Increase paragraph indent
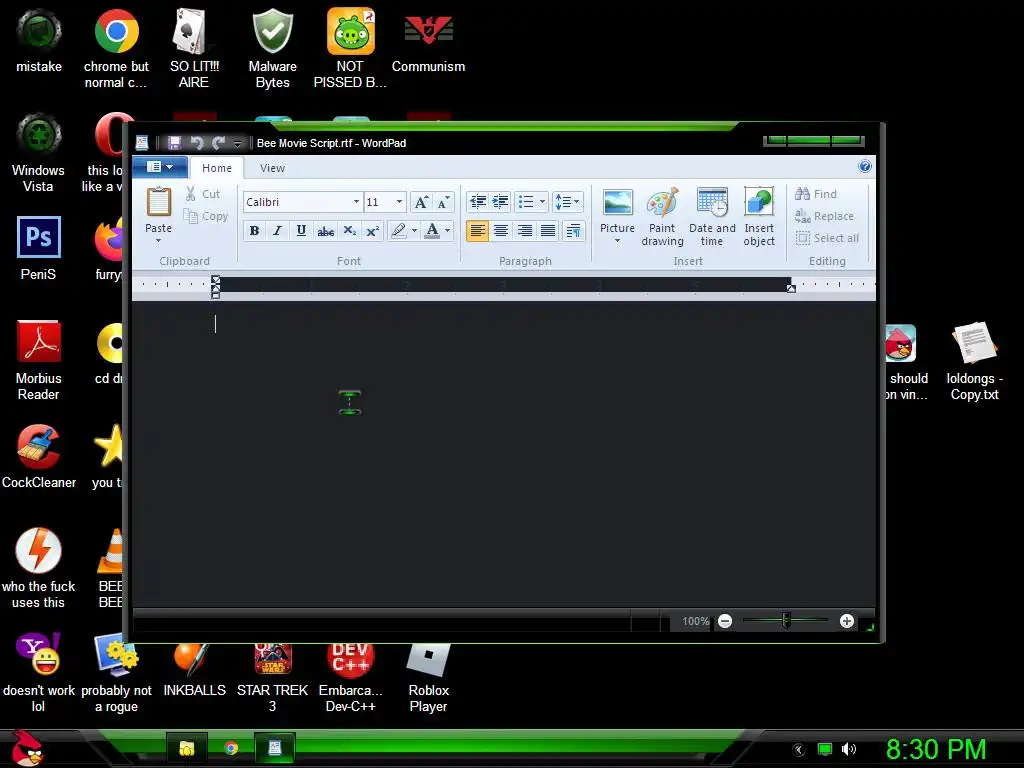1024x768 pixels. tap(500, 202)
